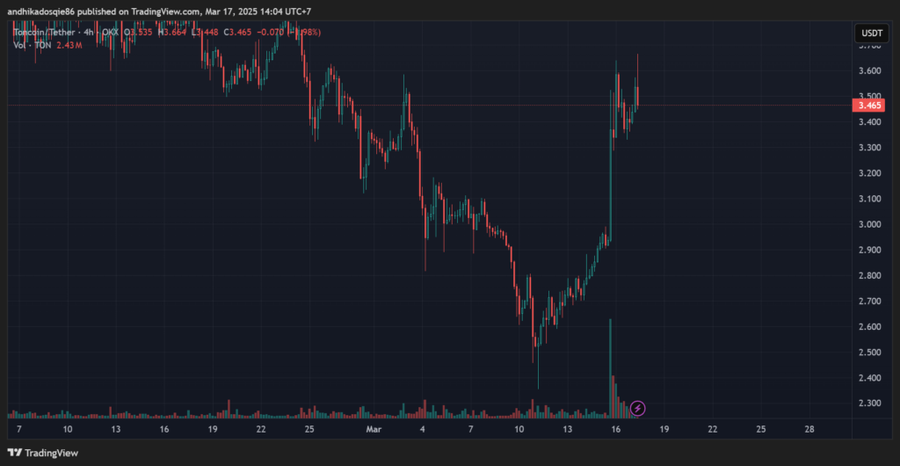Click the USDT currency label
The width and height of the screenshot is (900, 466).
point(871,33)
